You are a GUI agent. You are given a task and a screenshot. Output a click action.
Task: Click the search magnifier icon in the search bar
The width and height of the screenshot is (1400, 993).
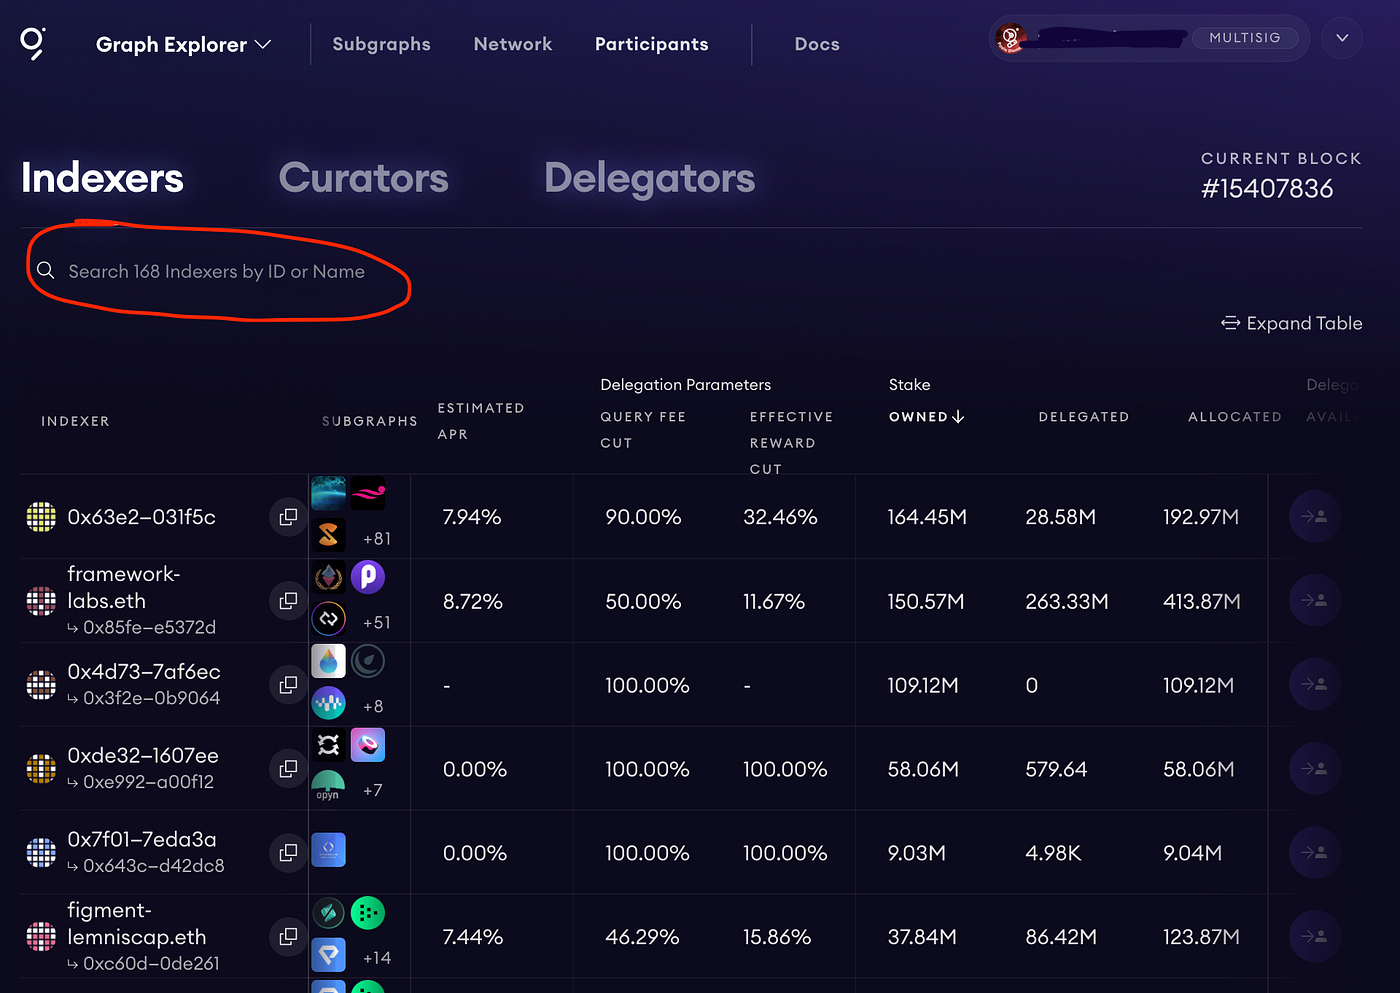pyautogui.click(x=45, y=270)
